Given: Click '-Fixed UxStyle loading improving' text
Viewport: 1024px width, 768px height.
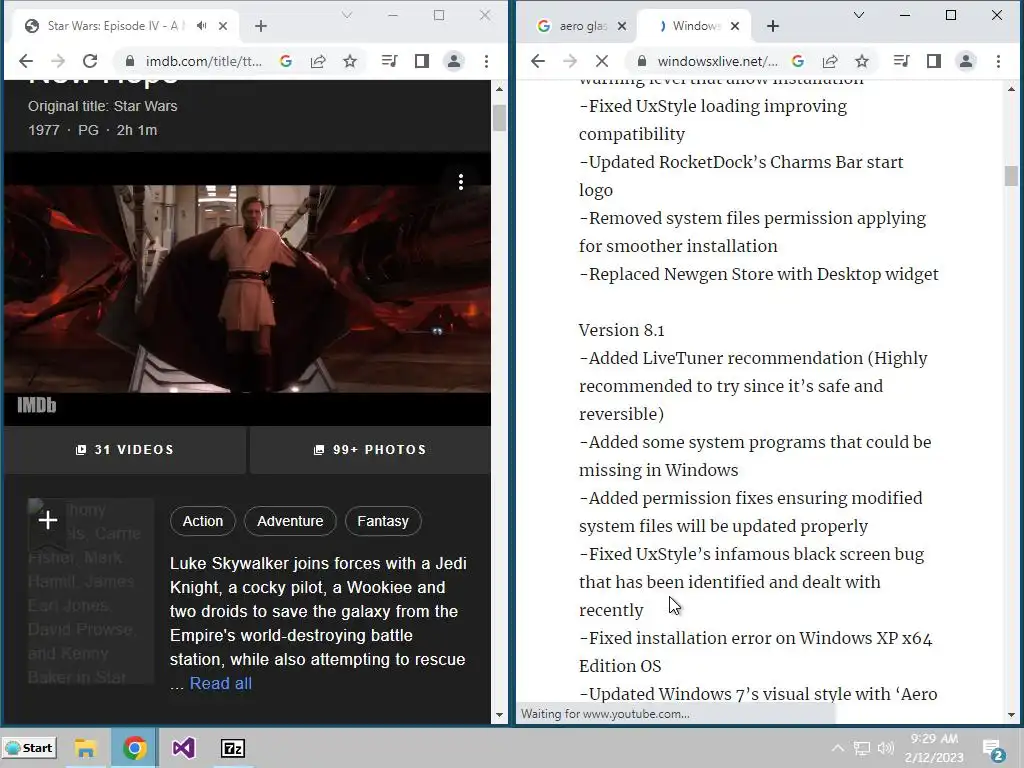Looking at the screenshot, I should click(713, 106).
